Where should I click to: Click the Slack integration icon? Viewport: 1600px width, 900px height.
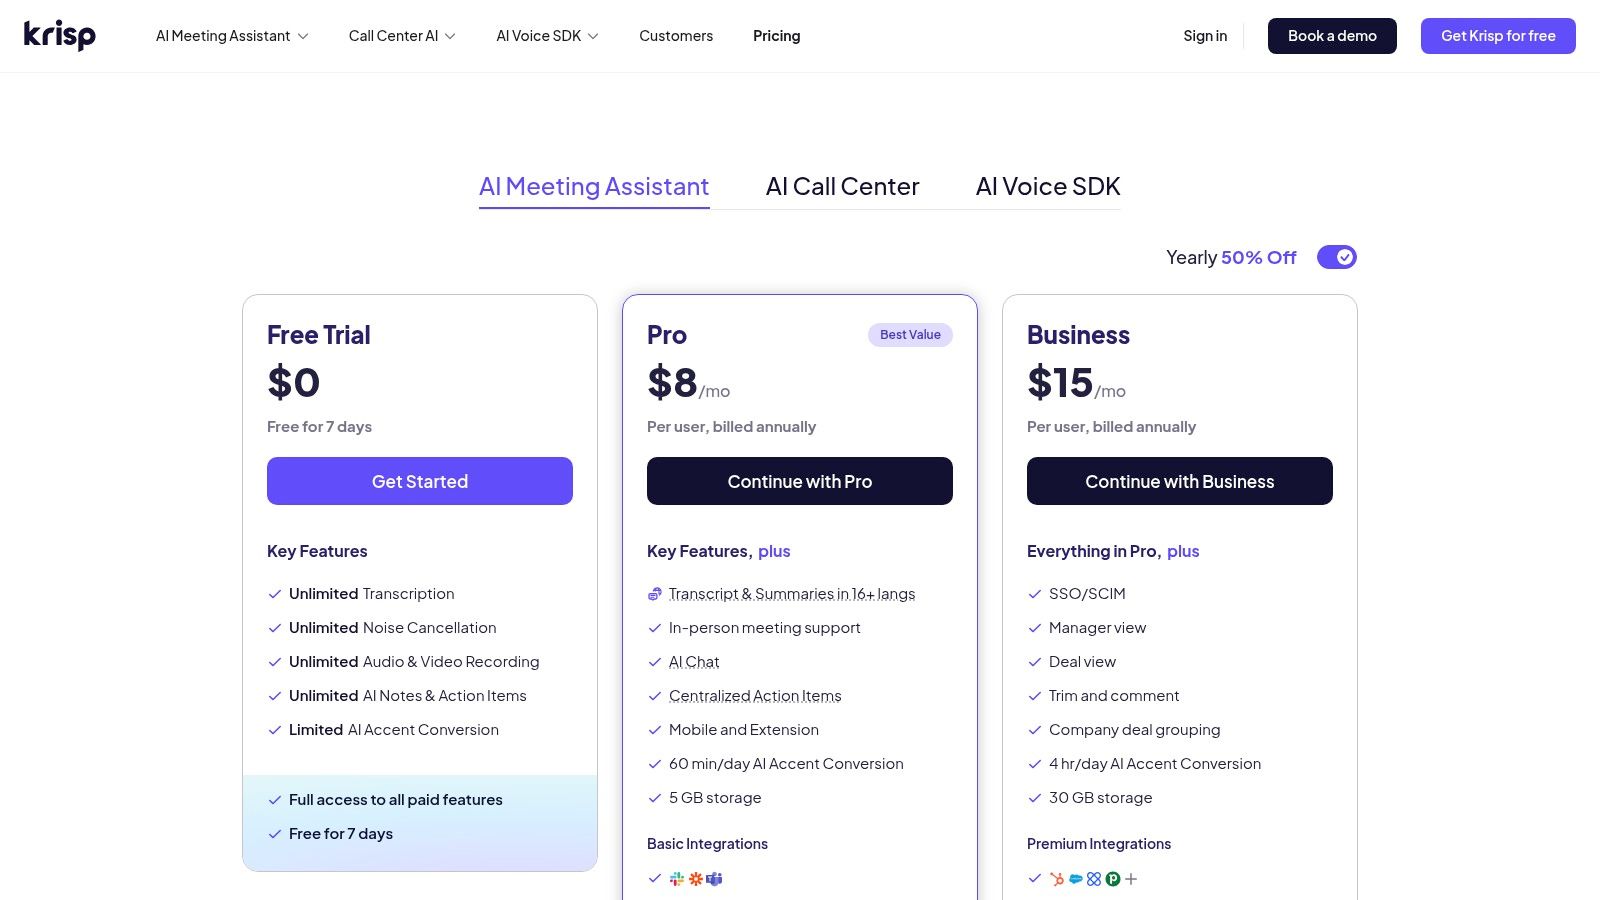677,879
